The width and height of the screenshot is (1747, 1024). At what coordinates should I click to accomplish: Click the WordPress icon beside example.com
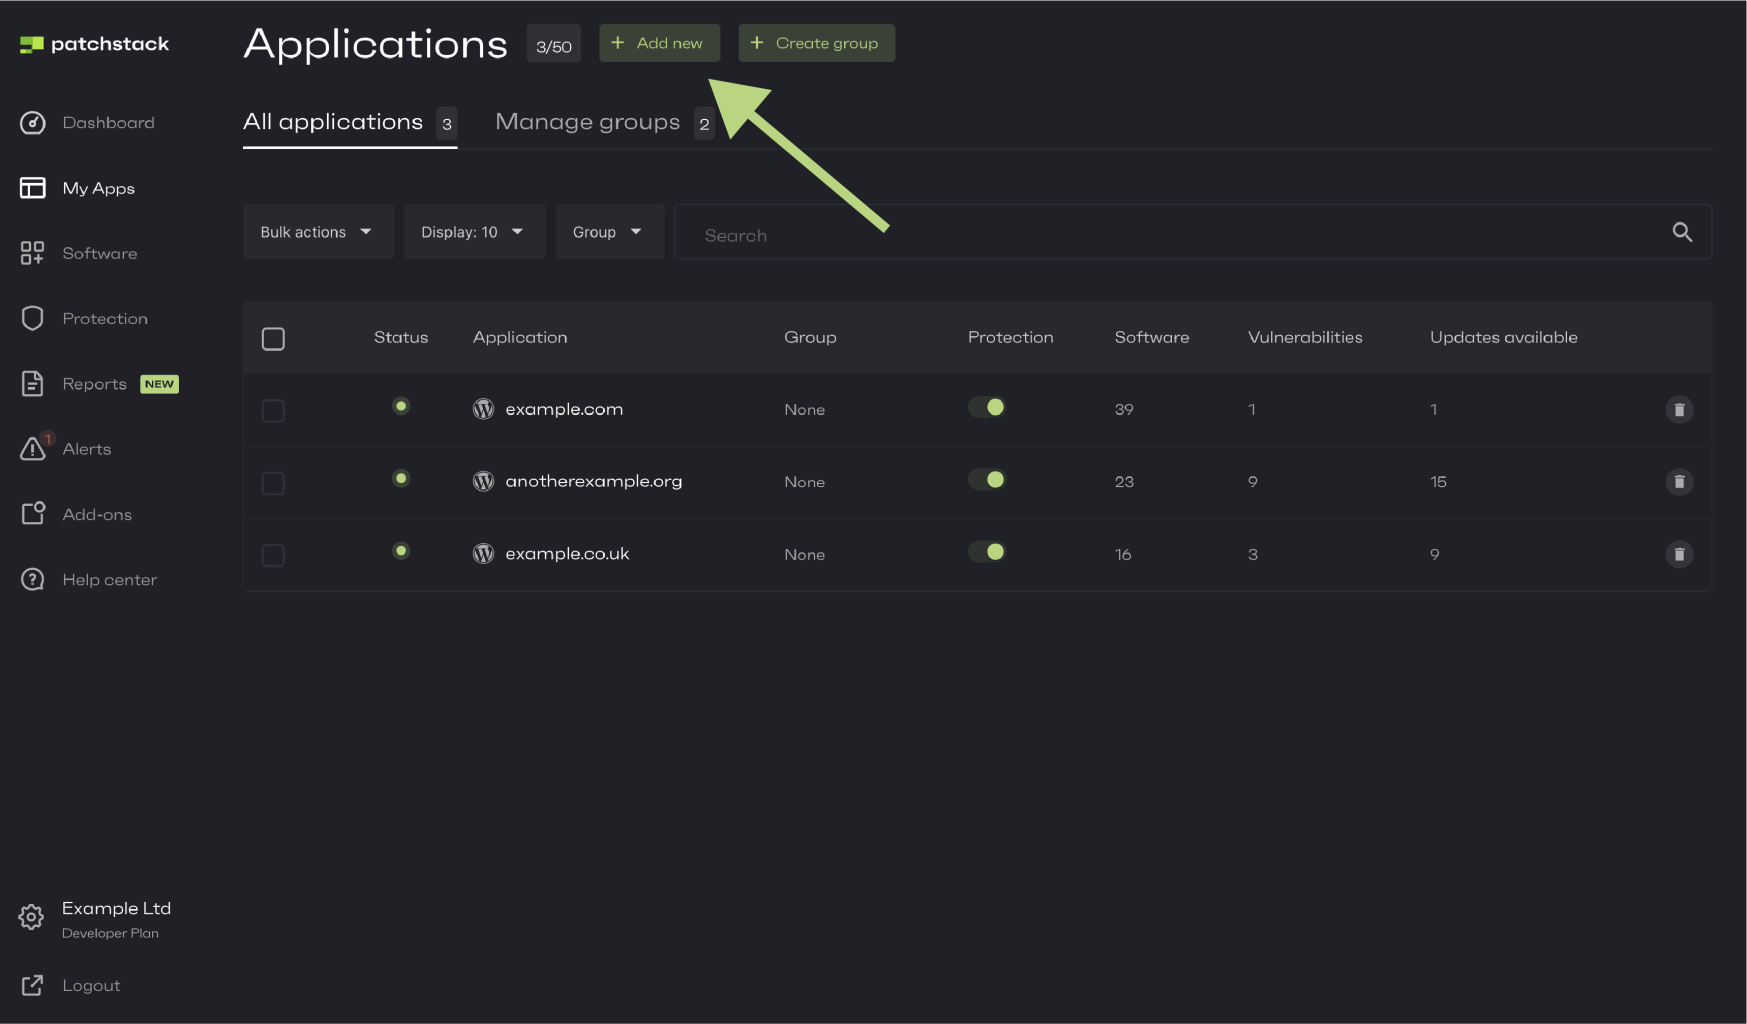tap(483, 409)
